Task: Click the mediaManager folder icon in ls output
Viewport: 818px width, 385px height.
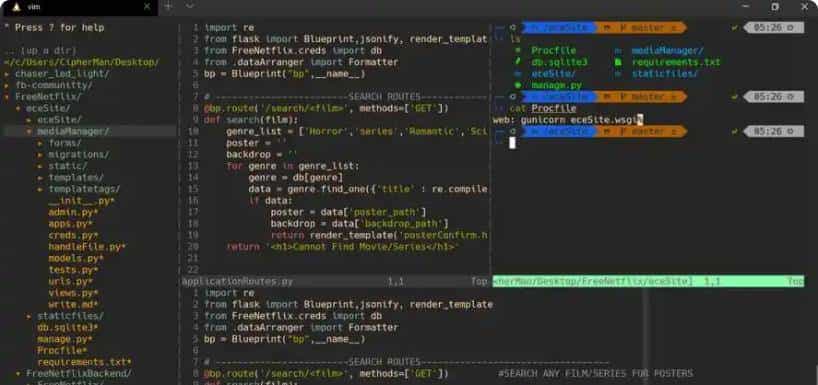Action: click(x=618, y=51)
